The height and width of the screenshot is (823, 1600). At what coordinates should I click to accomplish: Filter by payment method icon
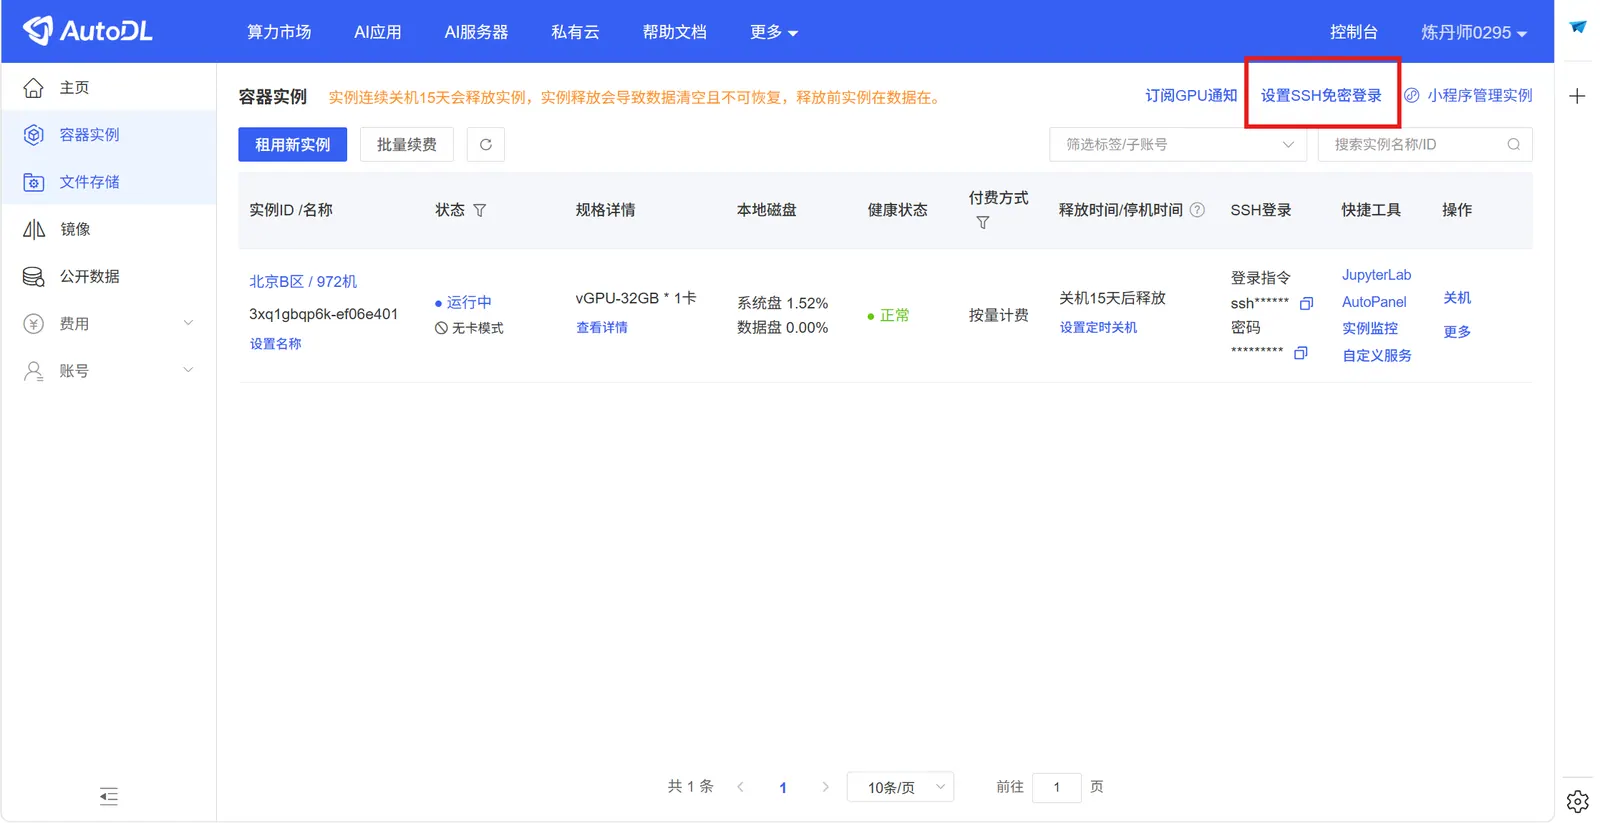[982, 223]
